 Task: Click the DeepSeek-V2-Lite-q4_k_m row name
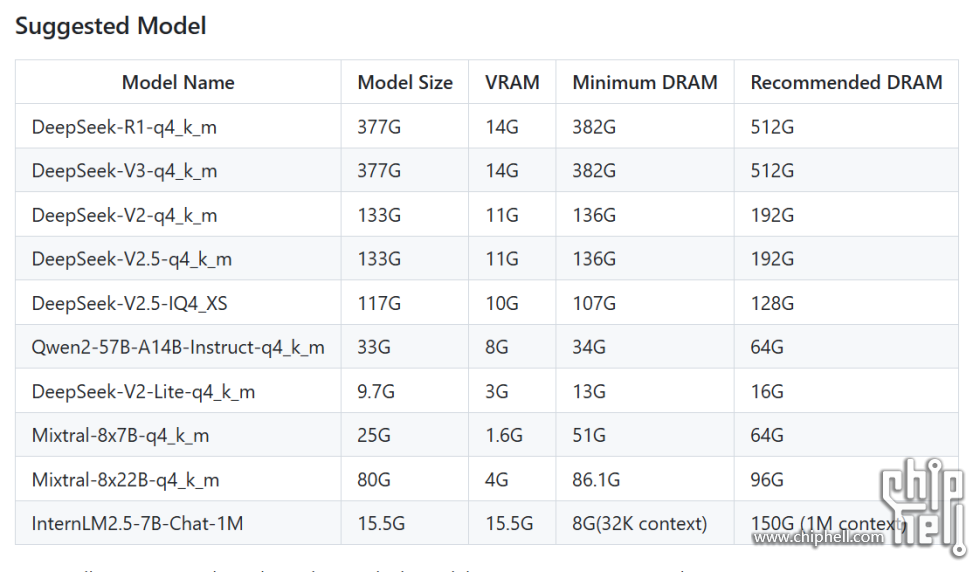143,392
